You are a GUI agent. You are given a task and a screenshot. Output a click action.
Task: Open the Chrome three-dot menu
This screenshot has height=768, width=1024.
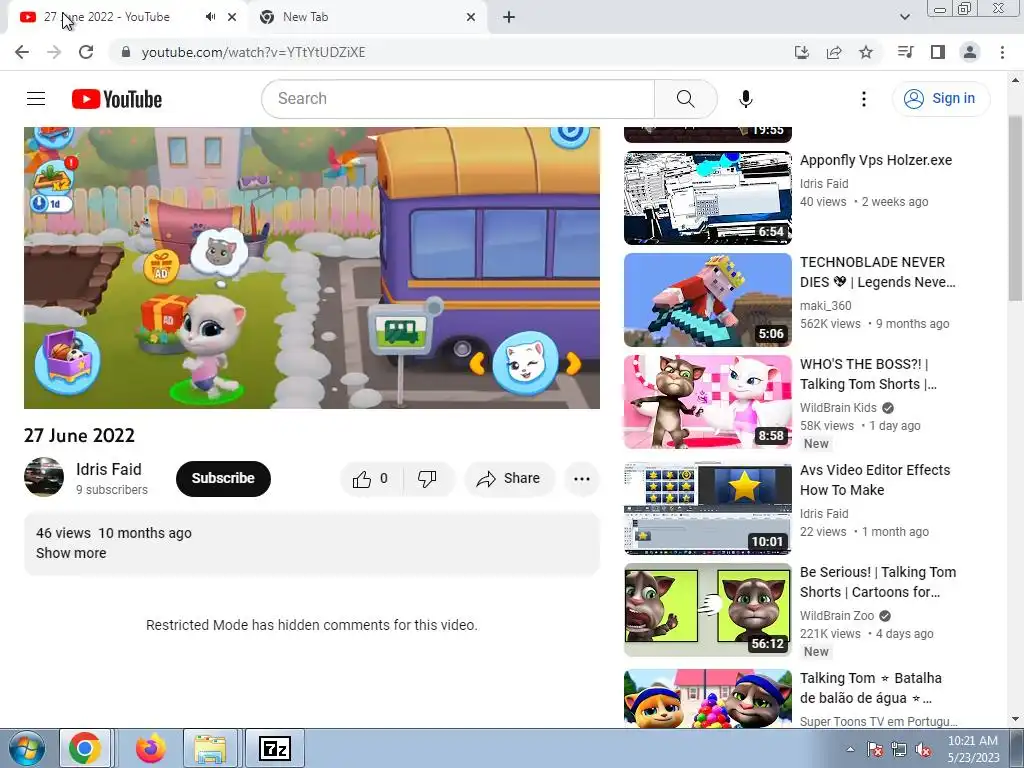click(1002, 52)
